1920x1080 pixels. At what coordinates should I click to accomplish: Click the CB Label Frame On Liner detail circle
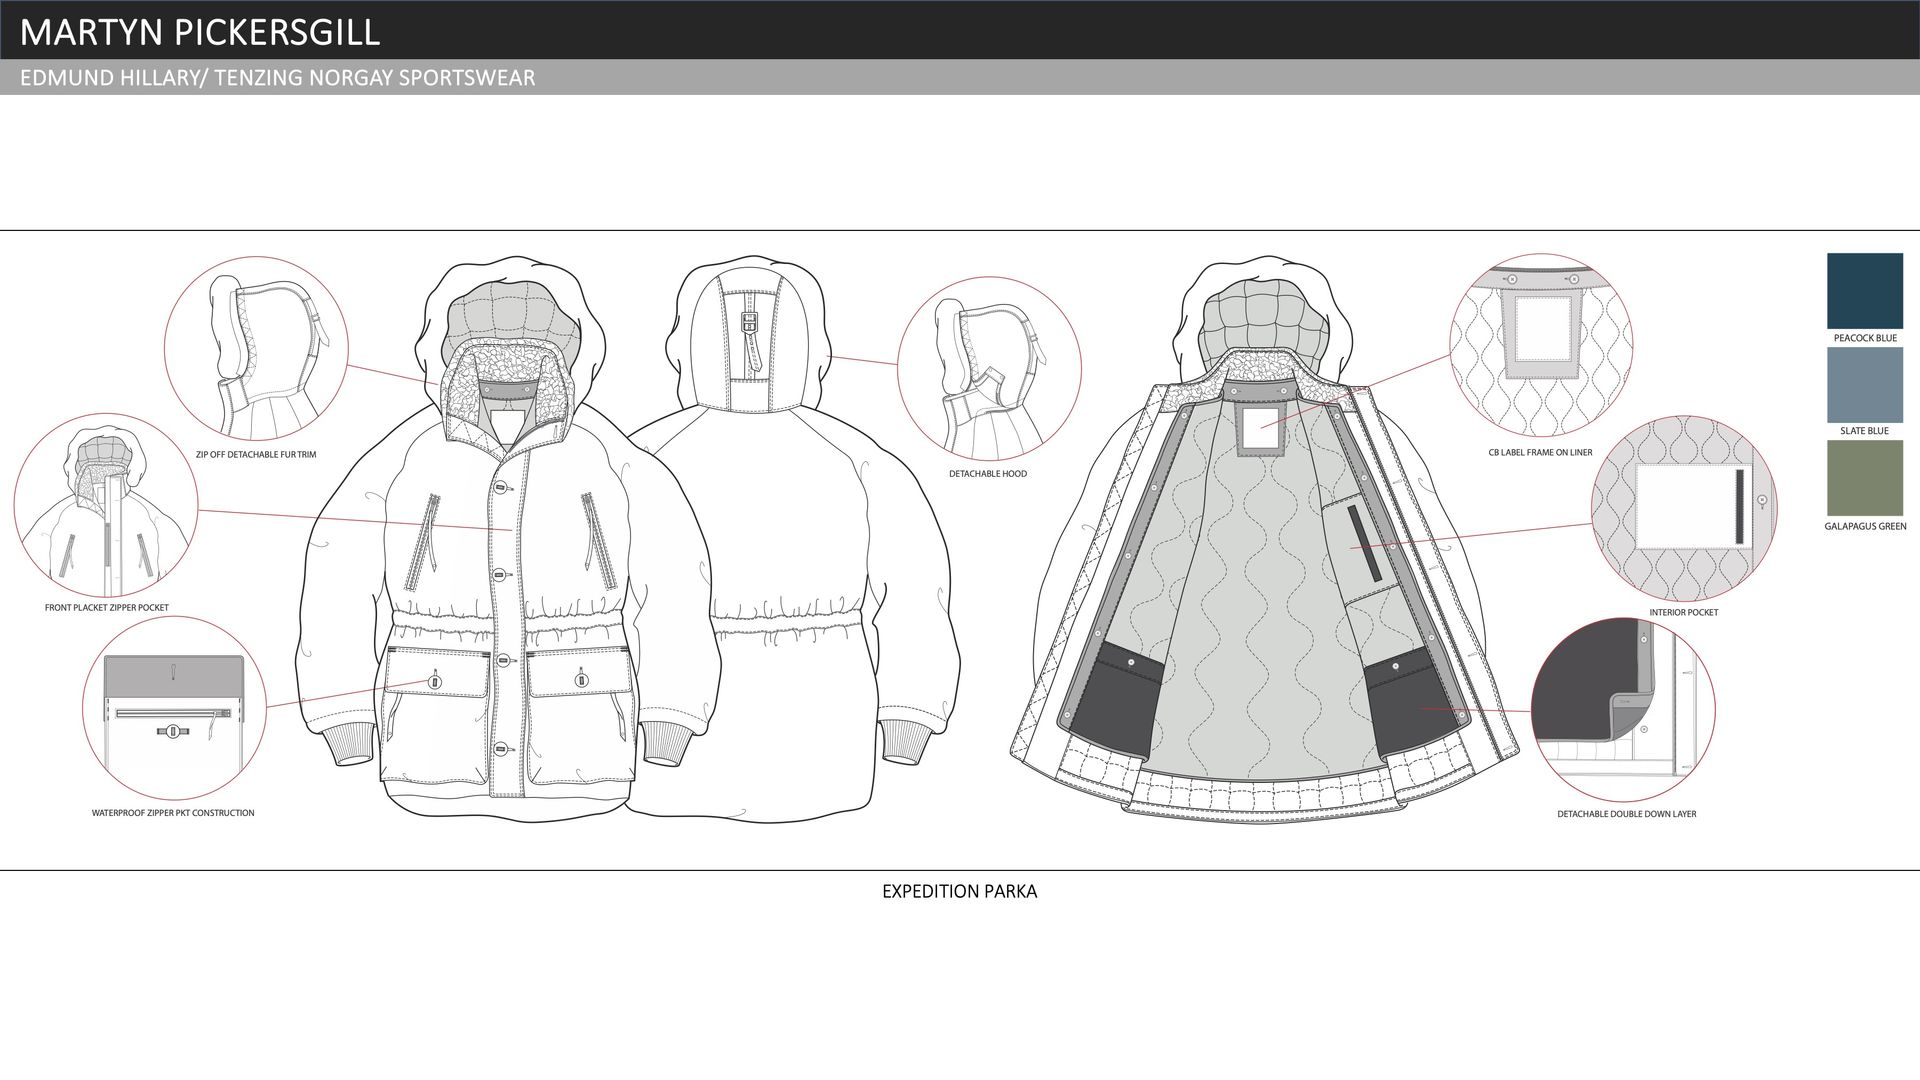pyautogui.click(x=1541, y=345)
